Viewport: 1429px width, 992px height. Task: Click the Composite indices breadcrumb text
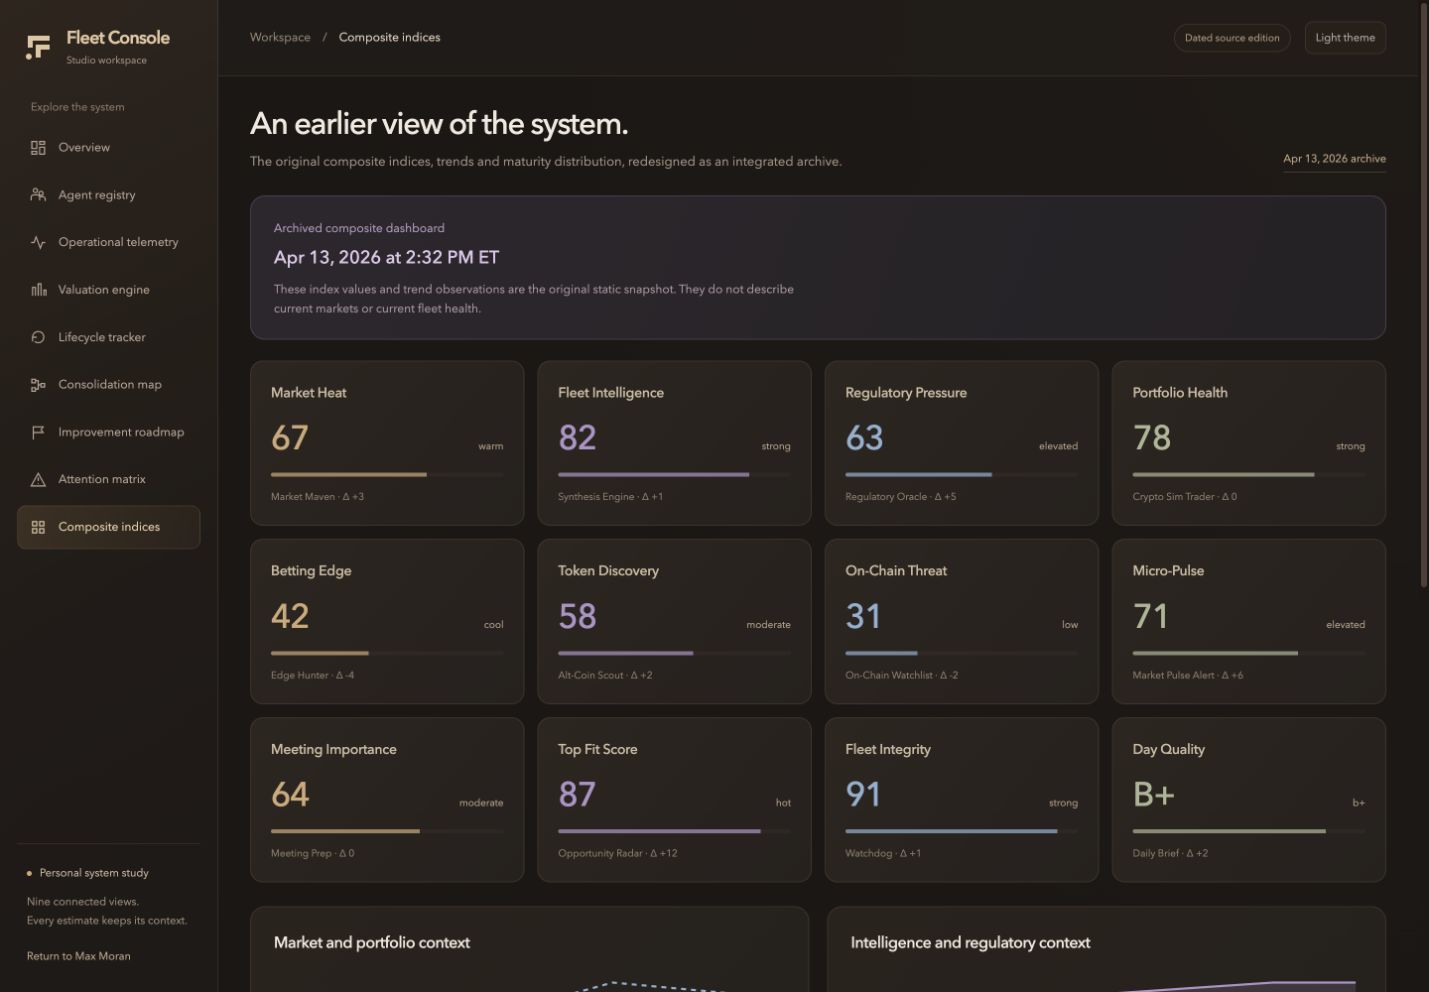pos(389,37)
